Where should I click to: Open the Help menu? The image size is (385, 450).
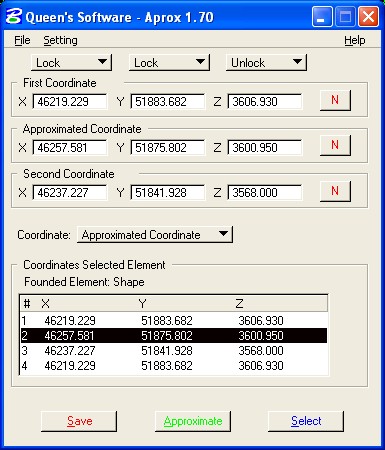point(355,40)
